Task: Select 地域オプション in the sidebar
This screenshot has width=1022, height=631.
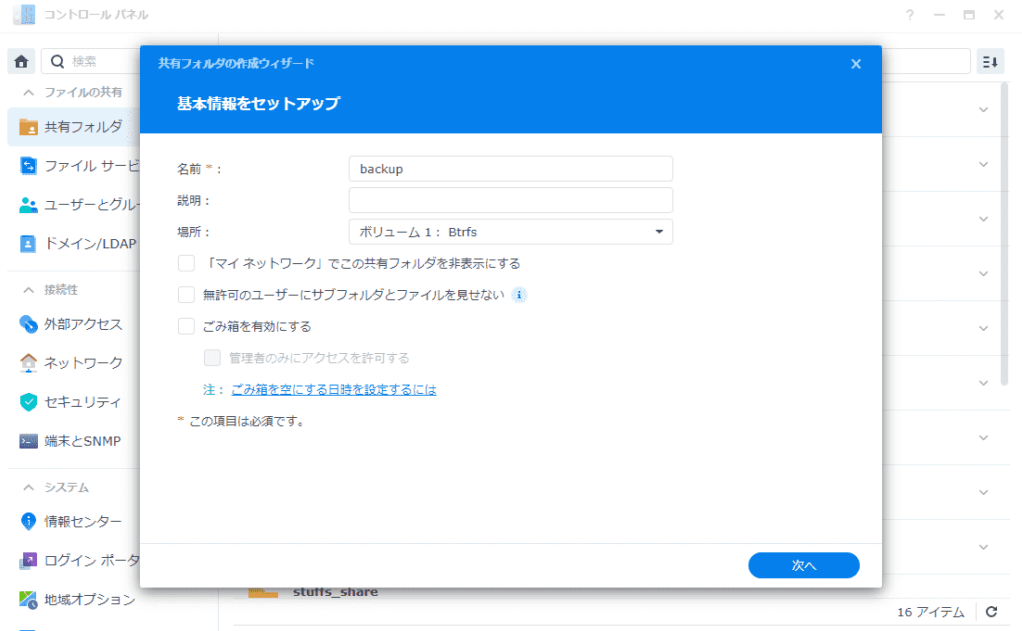Action: coord(89,600)
